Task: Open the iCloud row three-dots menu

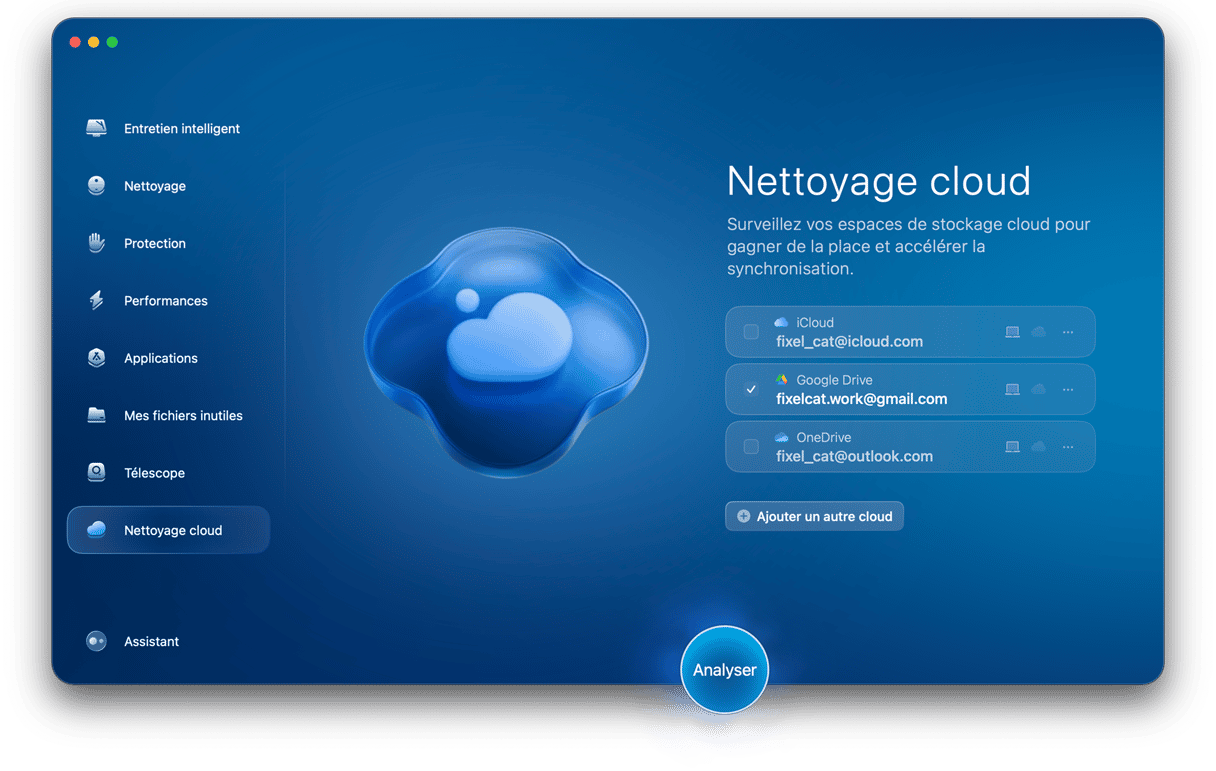Action: click(1067, 332)
